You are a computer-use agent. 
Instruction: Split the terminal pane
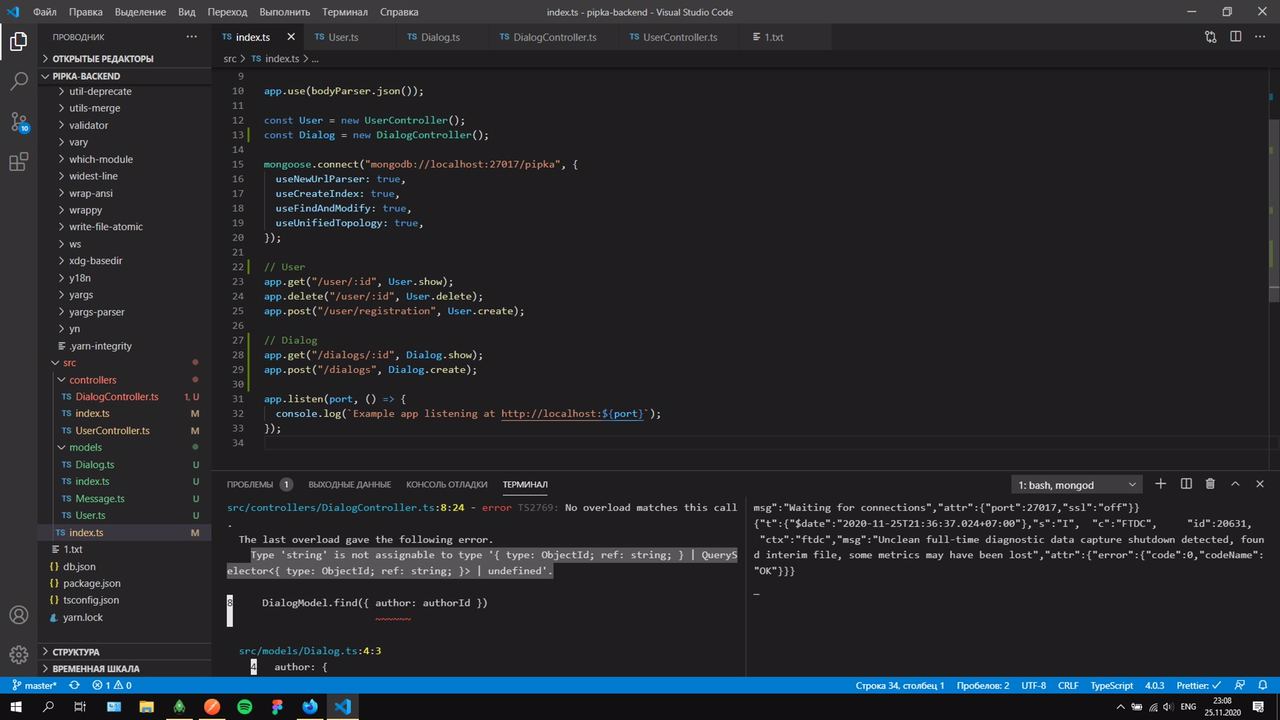(x=1186, y=484)
